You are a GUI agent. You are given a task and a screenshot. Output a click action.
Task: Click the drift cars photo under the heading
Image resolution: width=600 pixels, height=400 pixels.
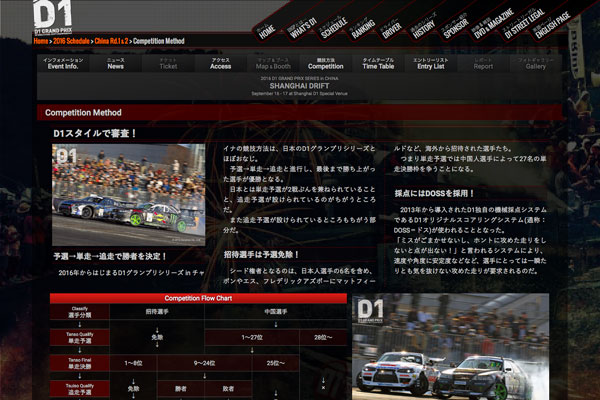pos(128,195)
